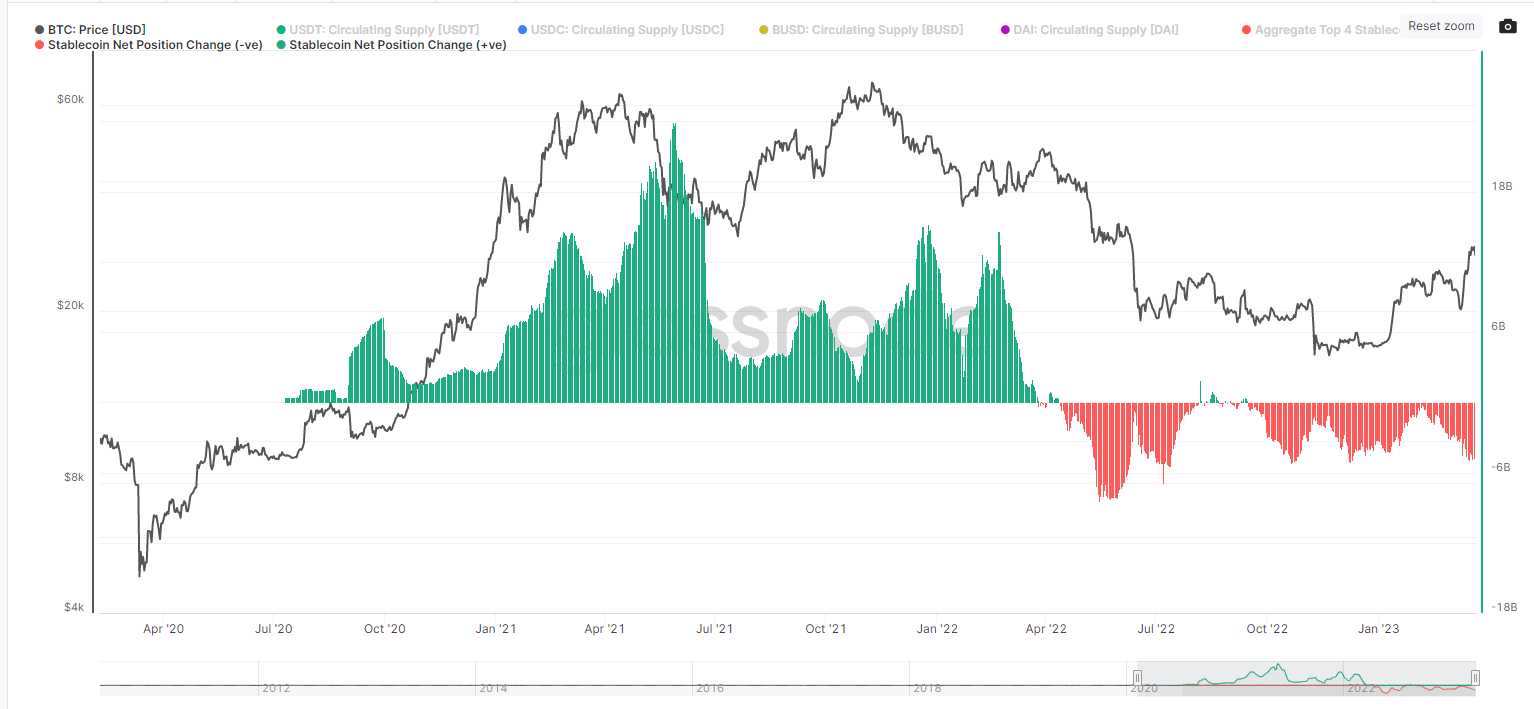Click the blue USDC legend dot

pyautogui.click(x=522, y=30)
